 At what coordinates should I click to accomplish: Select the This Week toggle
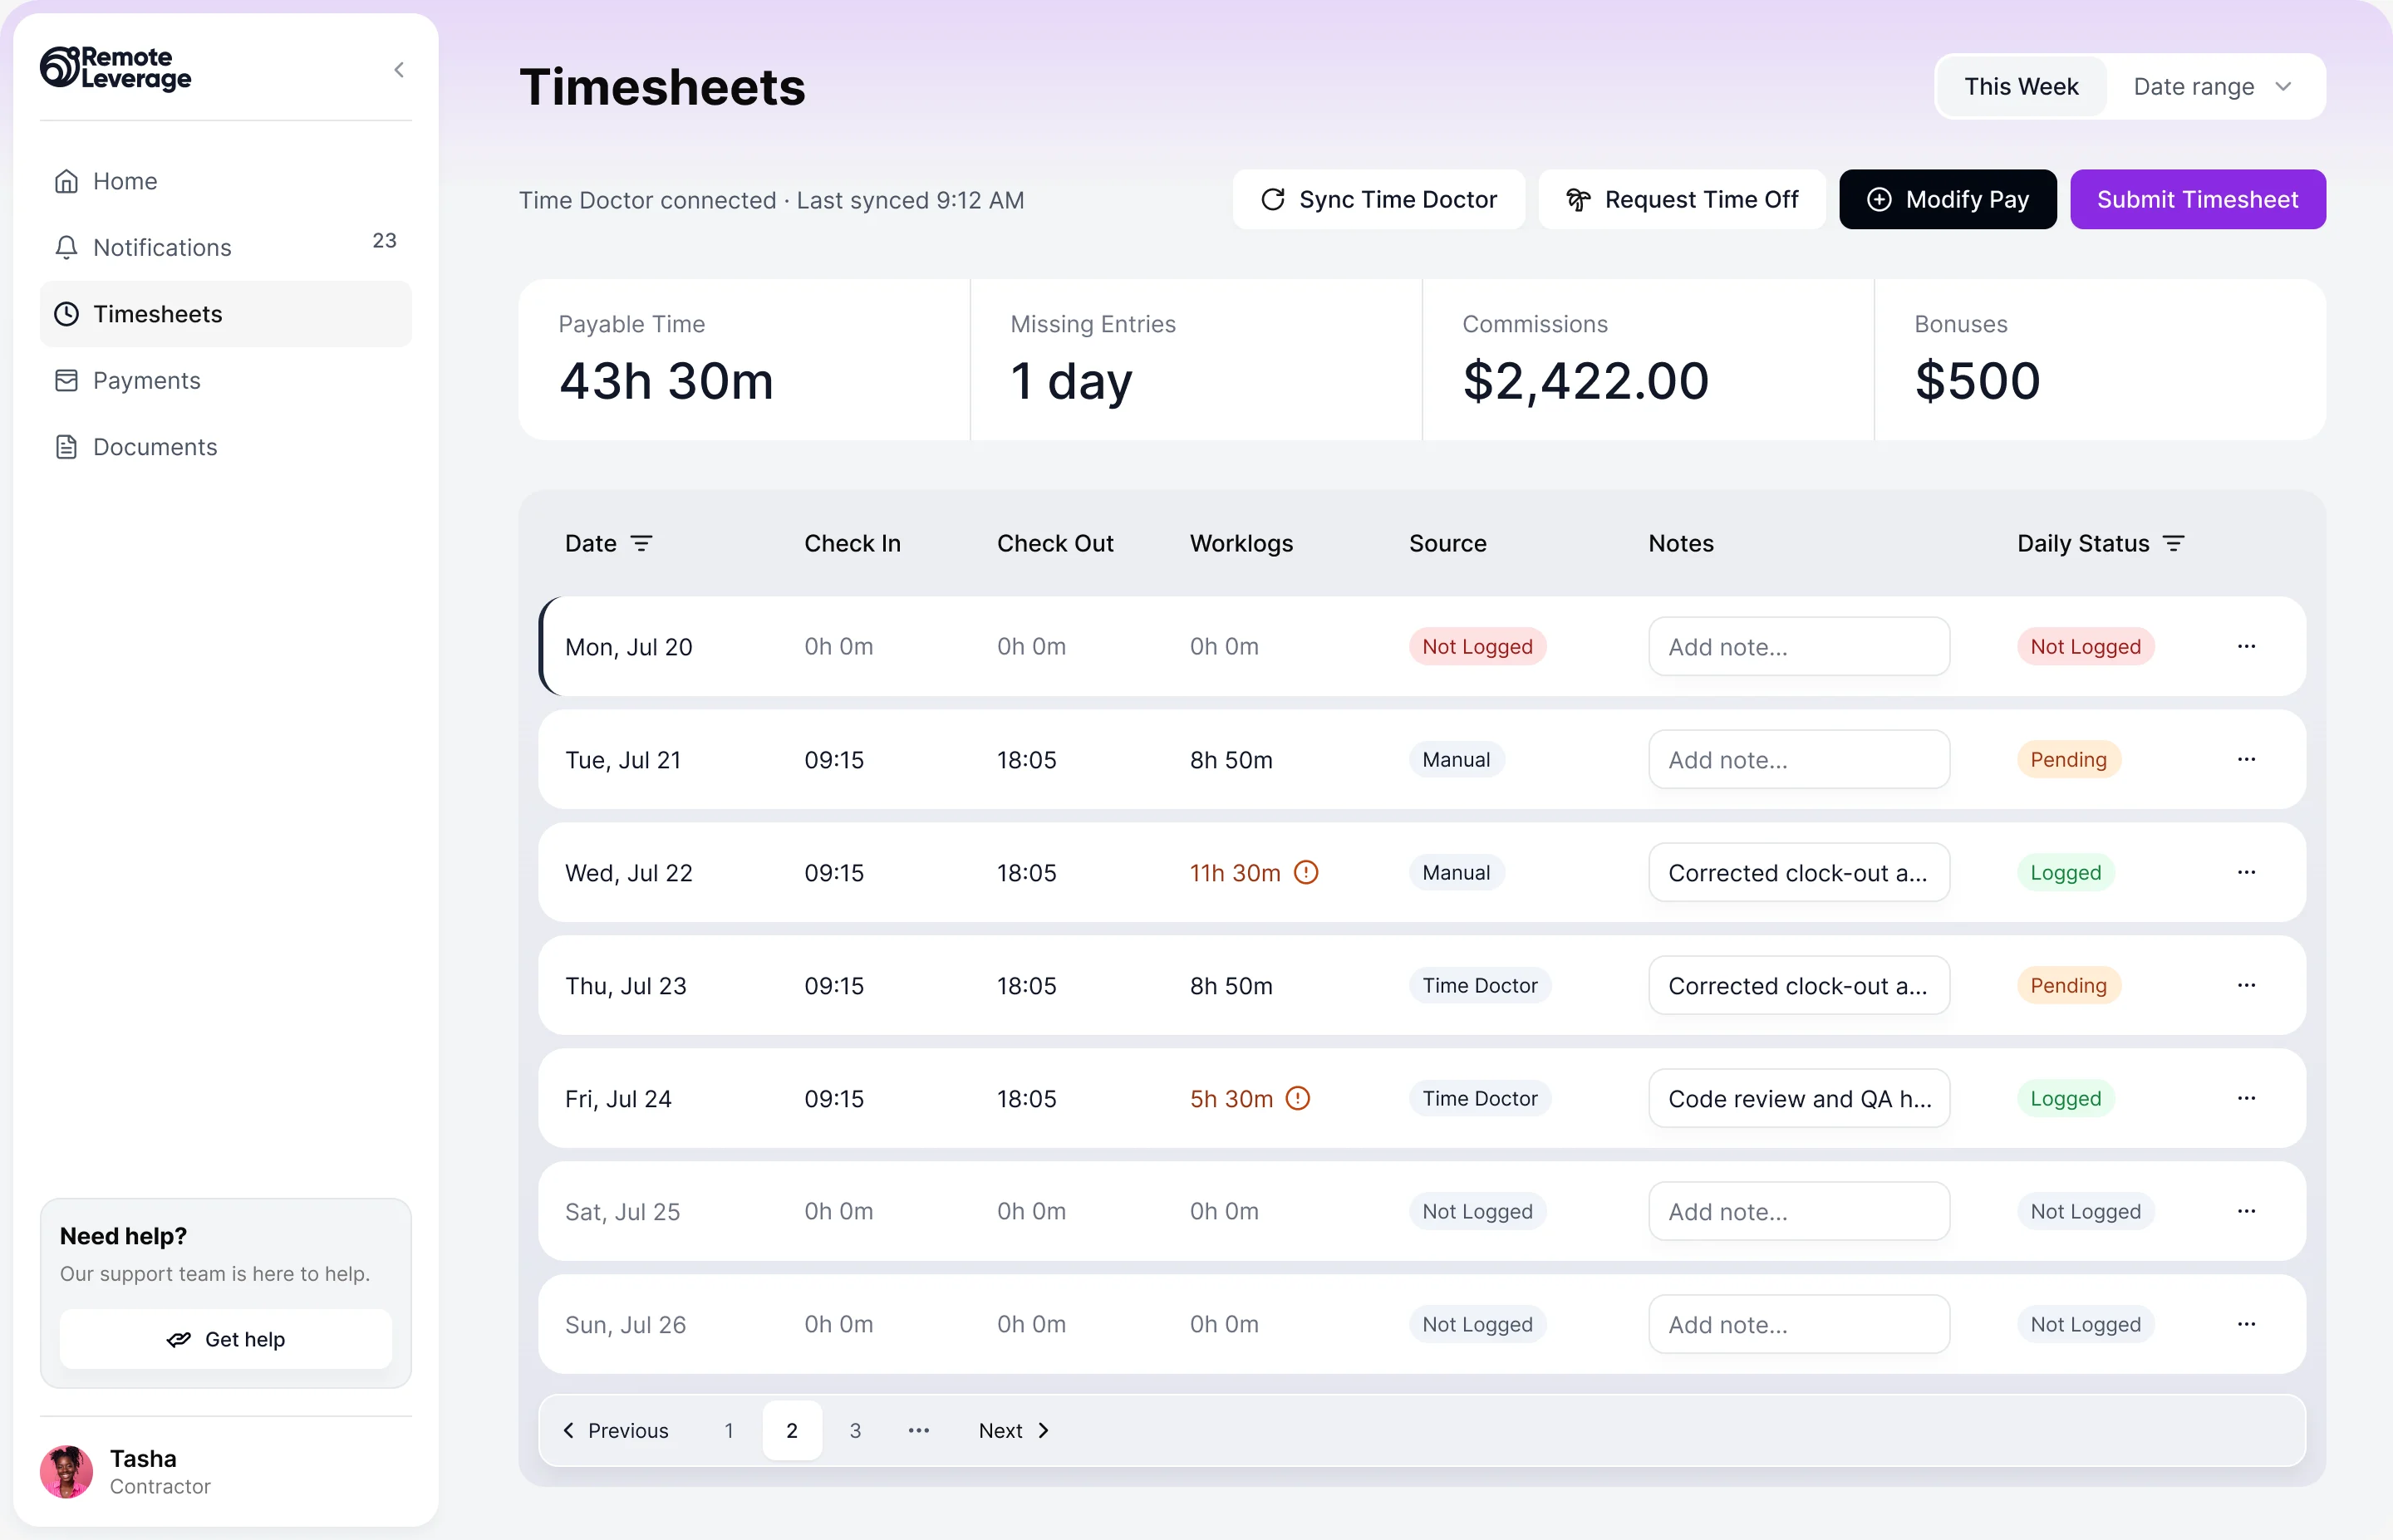pyautogui.click(x=2021, y=87)
